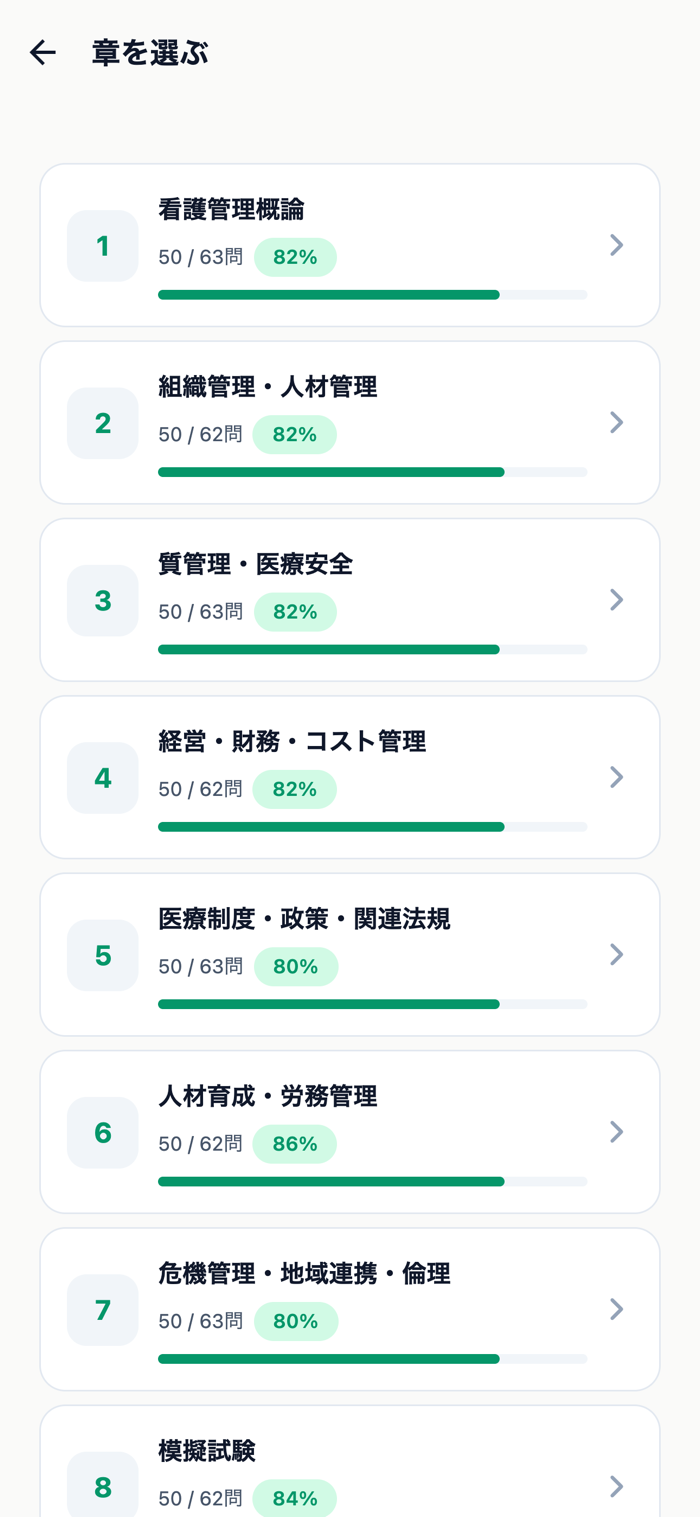This screenshot has height=1517, width=700.
Task: Tap the number 6 chapter badge
Action: (x=103, y=1133)
